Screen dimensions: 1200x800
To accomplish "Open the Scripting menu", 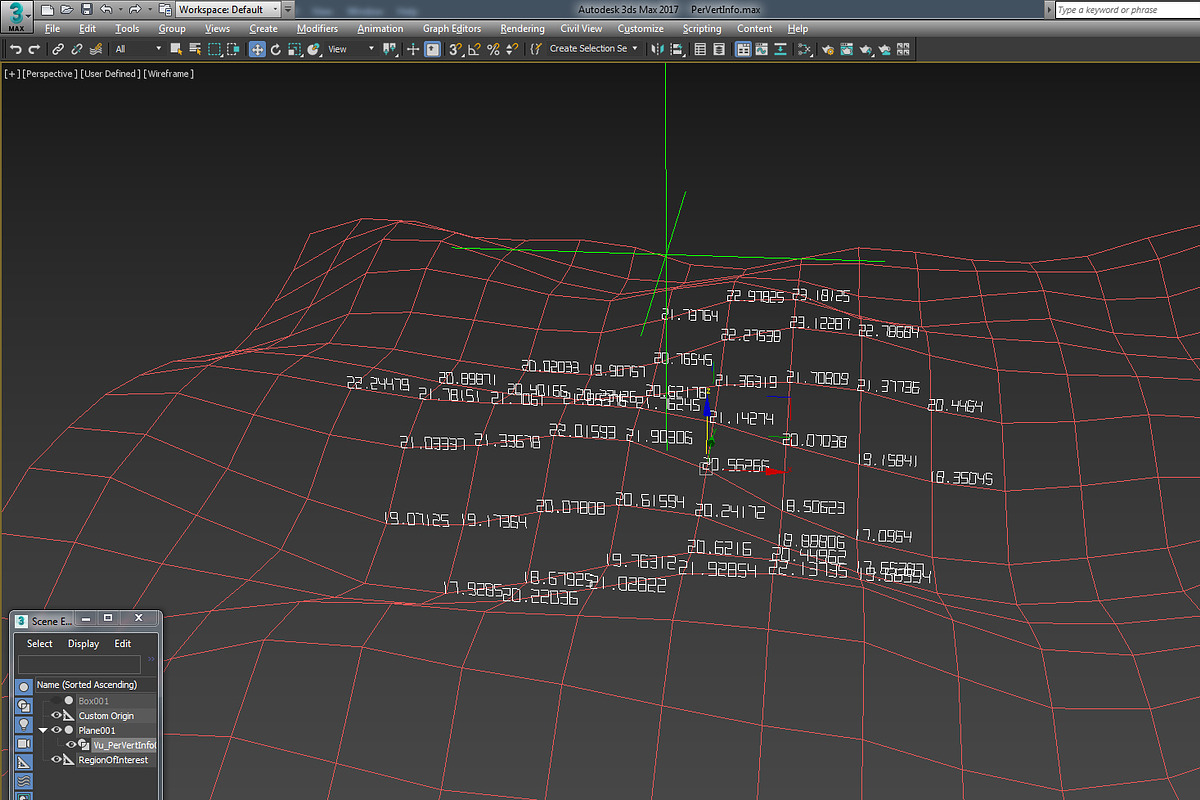I will click(702, 29).
